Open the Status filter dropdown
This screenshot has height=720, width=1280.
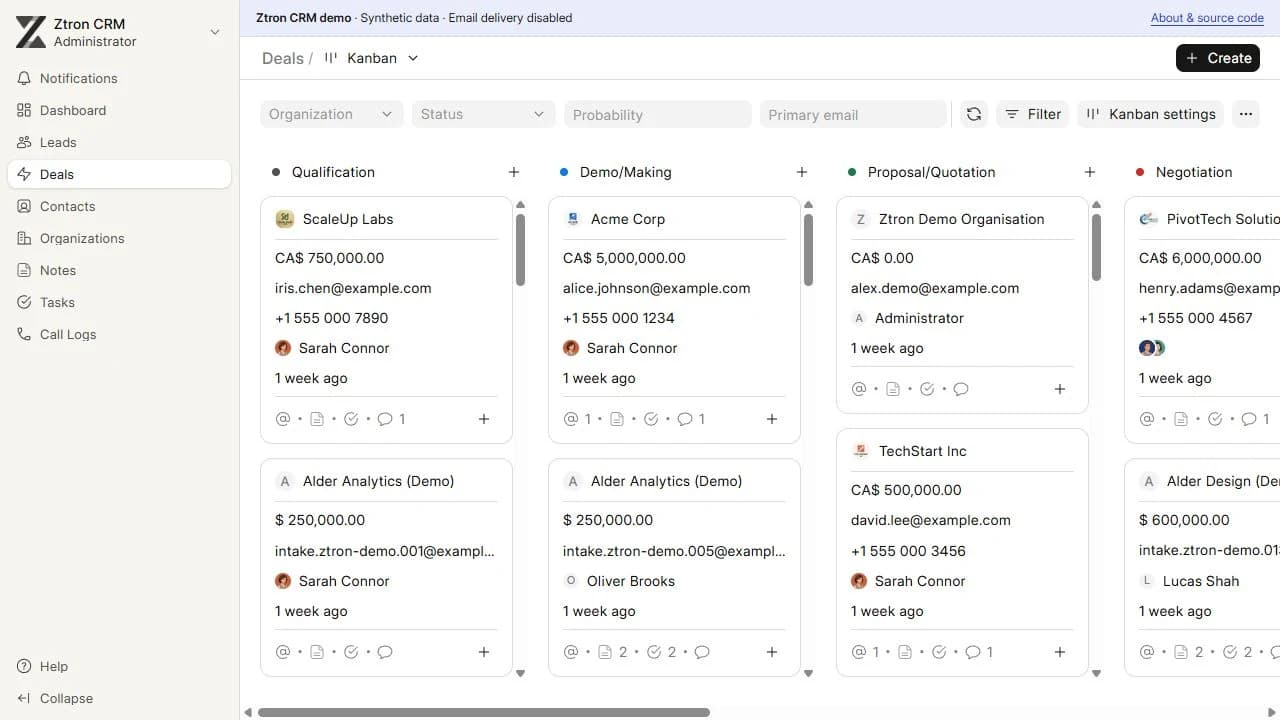pyautogui.click(x=483, y=114)
